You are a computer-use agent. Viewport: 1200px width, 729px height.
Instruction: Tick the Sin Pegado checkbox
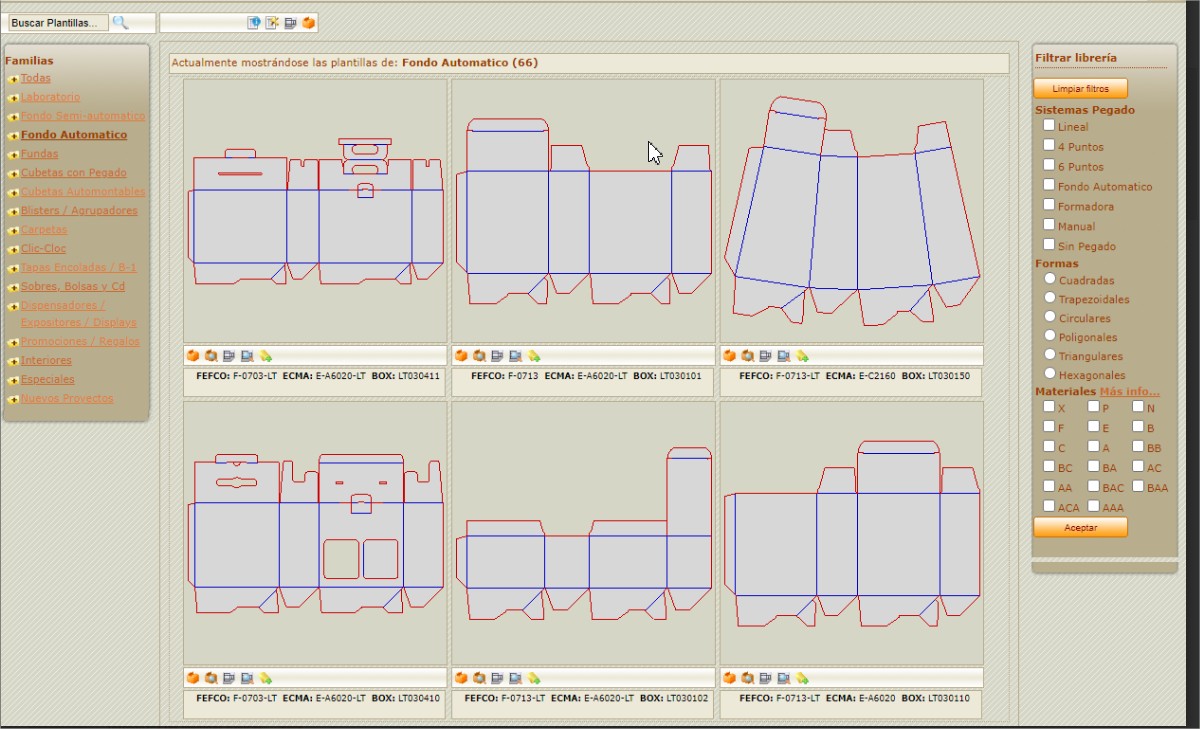point(1049,244)
